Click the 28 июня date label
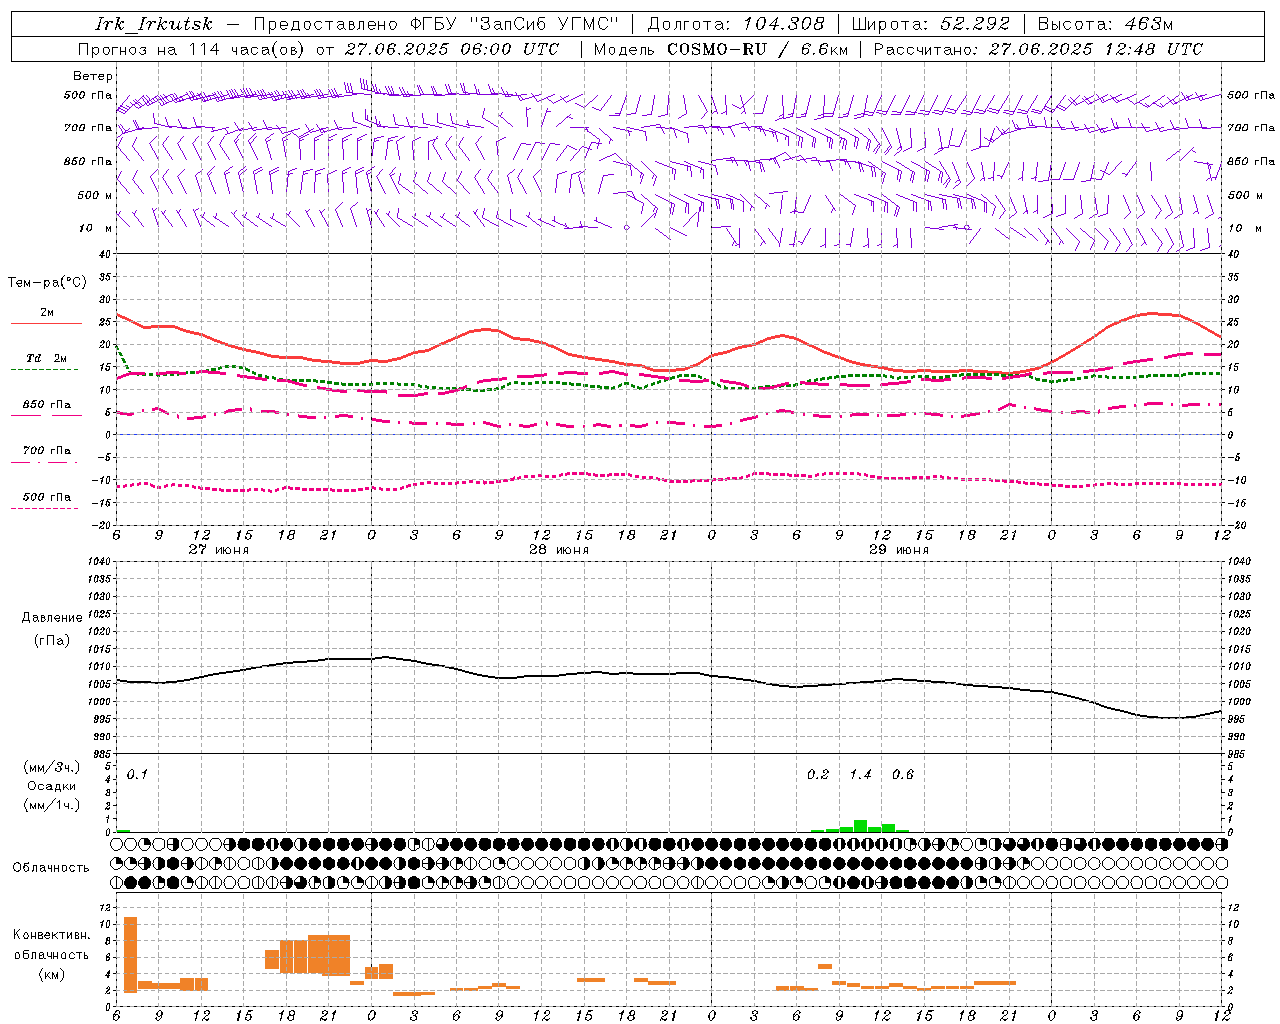 point(558,550)
